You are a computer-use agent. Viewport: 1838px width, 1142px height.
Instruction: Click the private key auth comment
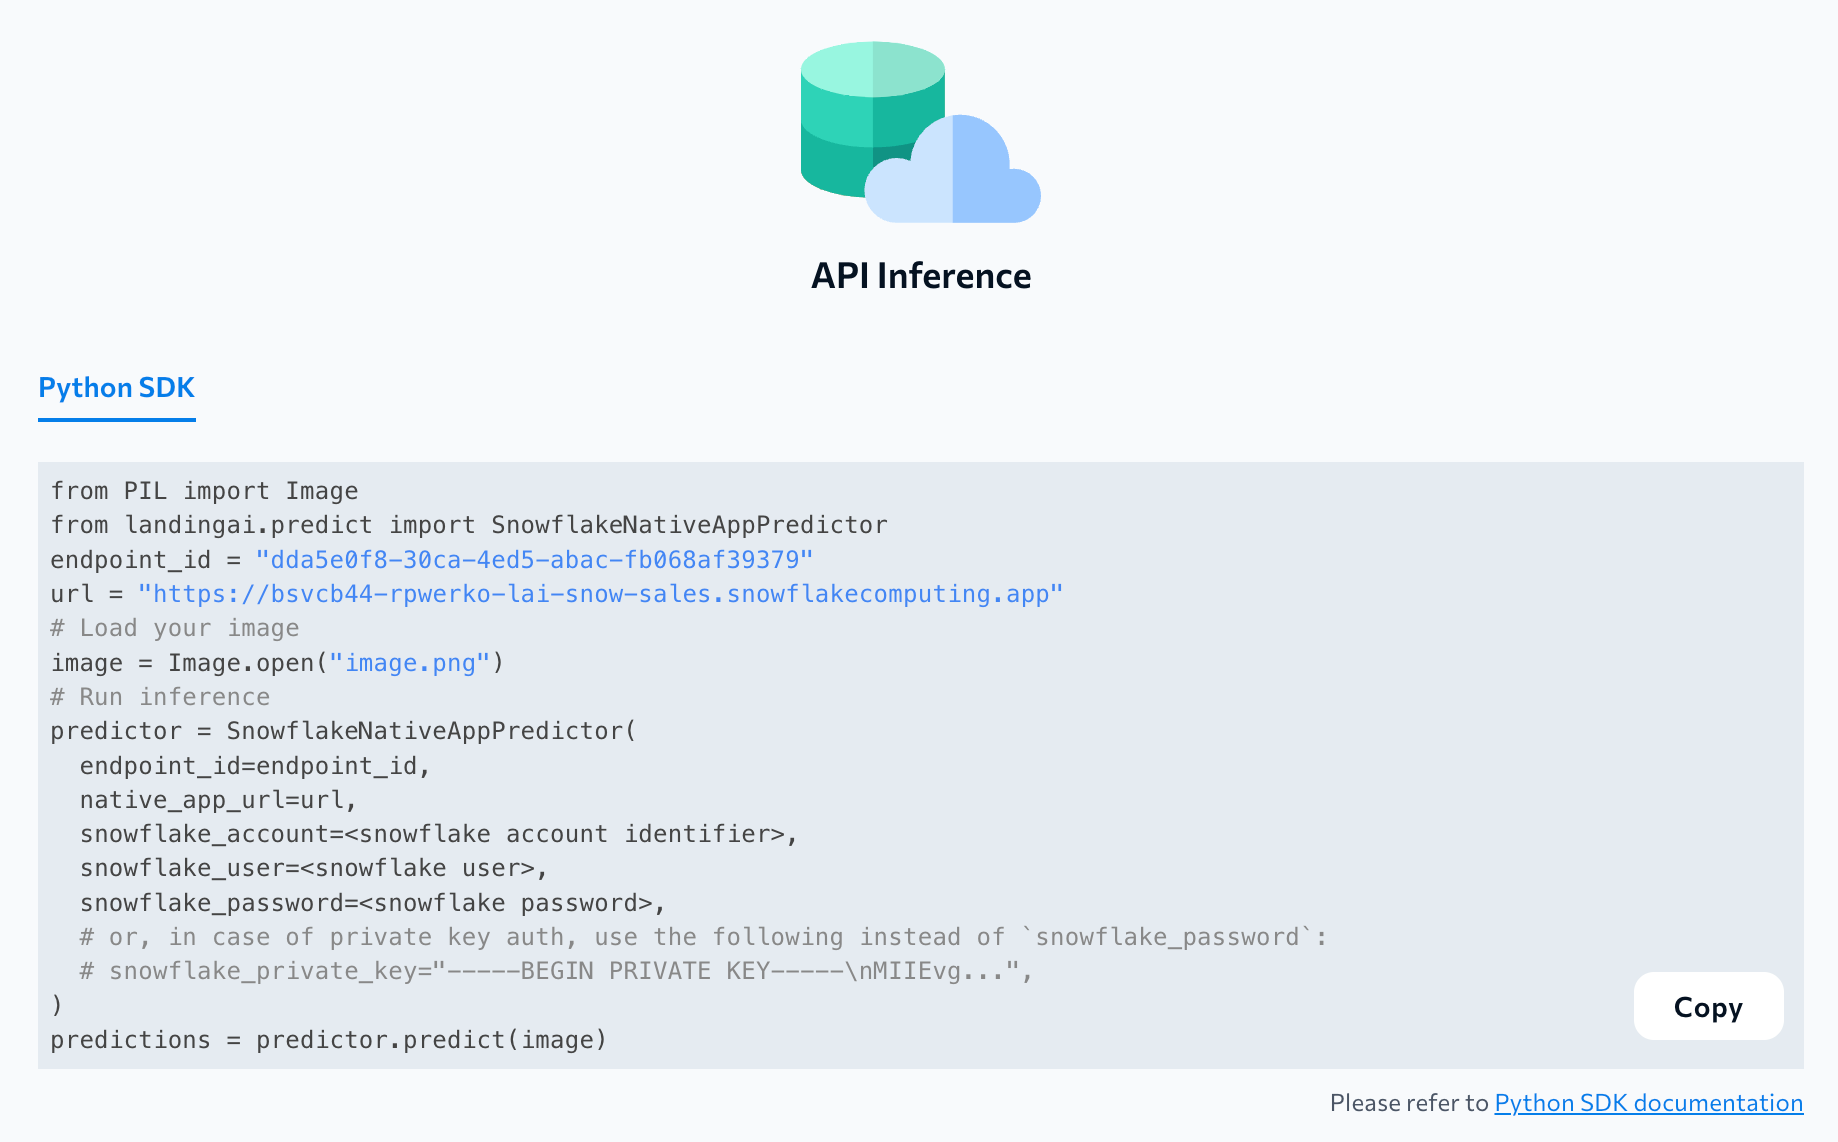(x=700, y=936)
